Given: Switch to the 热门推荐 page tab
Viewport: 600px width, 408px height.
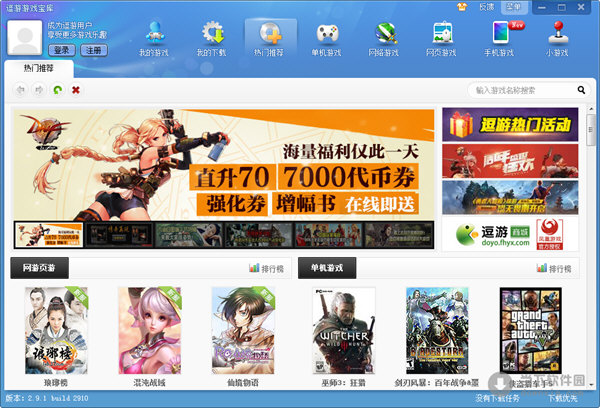Looking at the screenshot, I should coord(30,69).
